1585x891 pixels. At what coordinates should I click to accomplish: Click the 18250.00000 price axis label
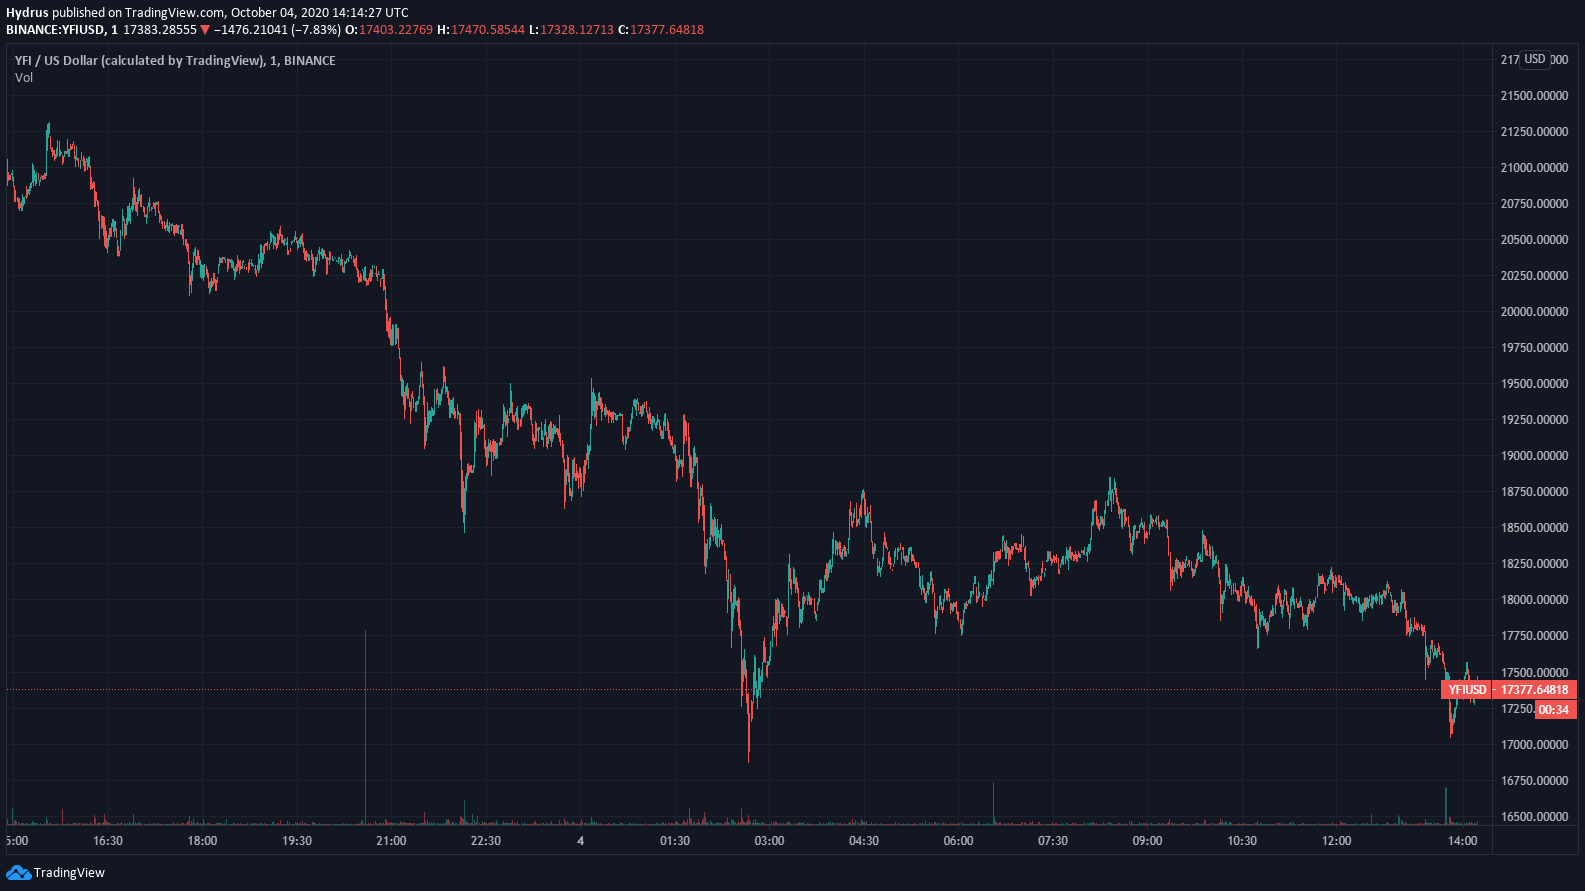click(1534, 564)
